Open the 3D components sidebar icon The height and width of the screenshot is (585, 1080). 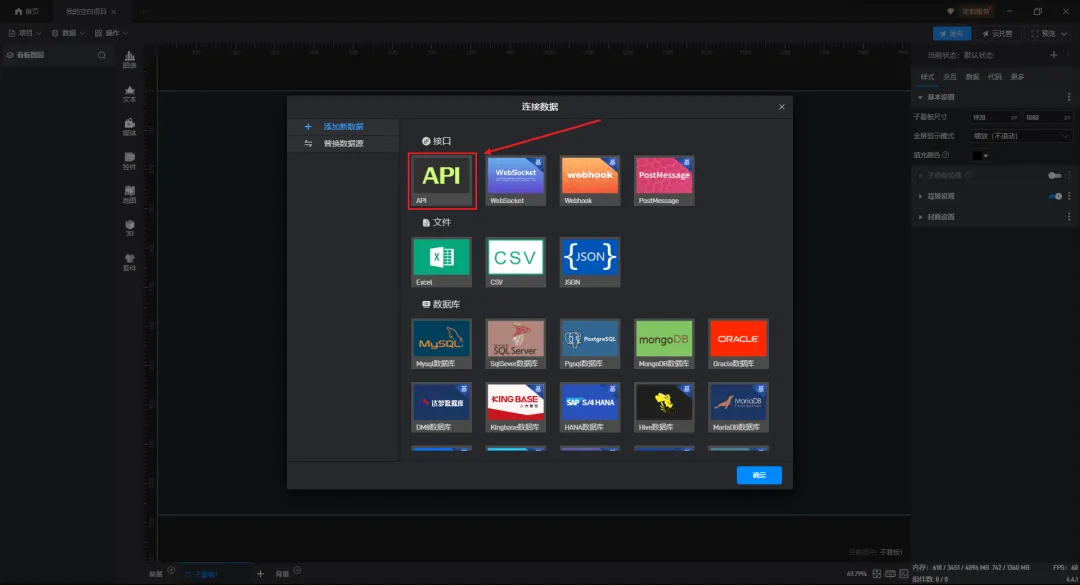(x=129, y=228)
